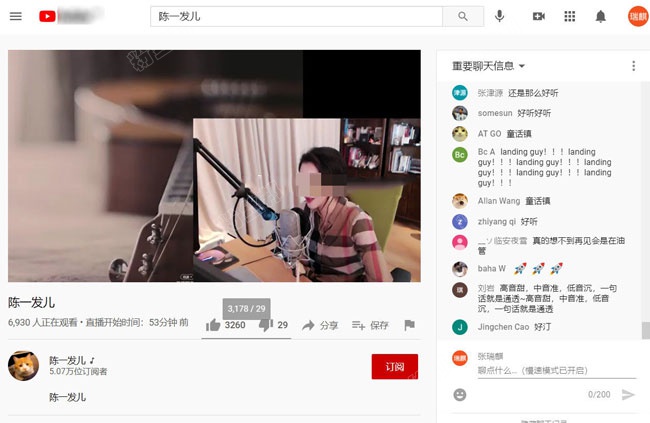650x423 pixels.
Task: Open the emoji picker in chat
Action: click(459, 394)
